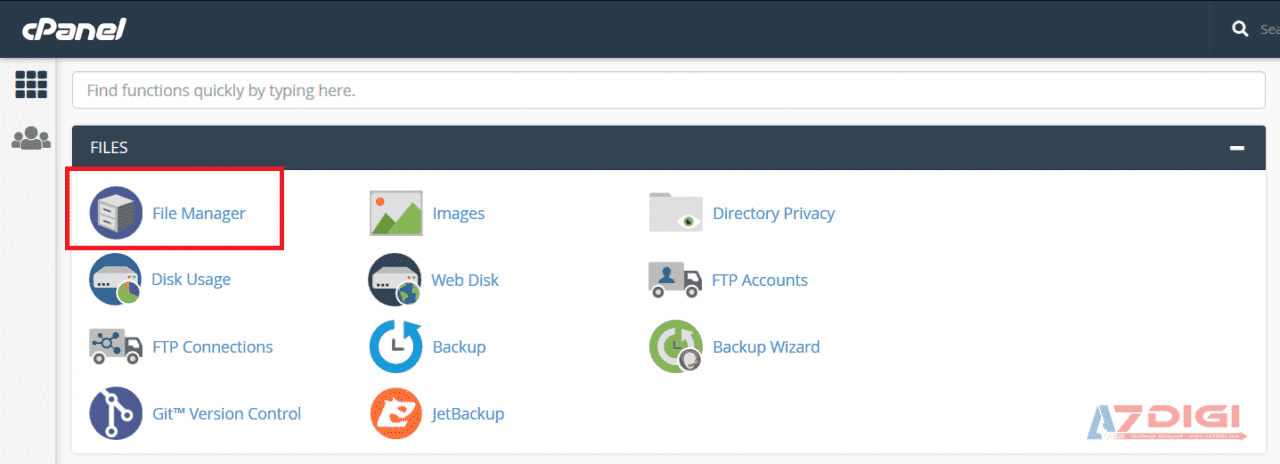This screenshot has height=464, width=1280.
Task: Click the Git Version Control icon
Action: tap(116, 413)
